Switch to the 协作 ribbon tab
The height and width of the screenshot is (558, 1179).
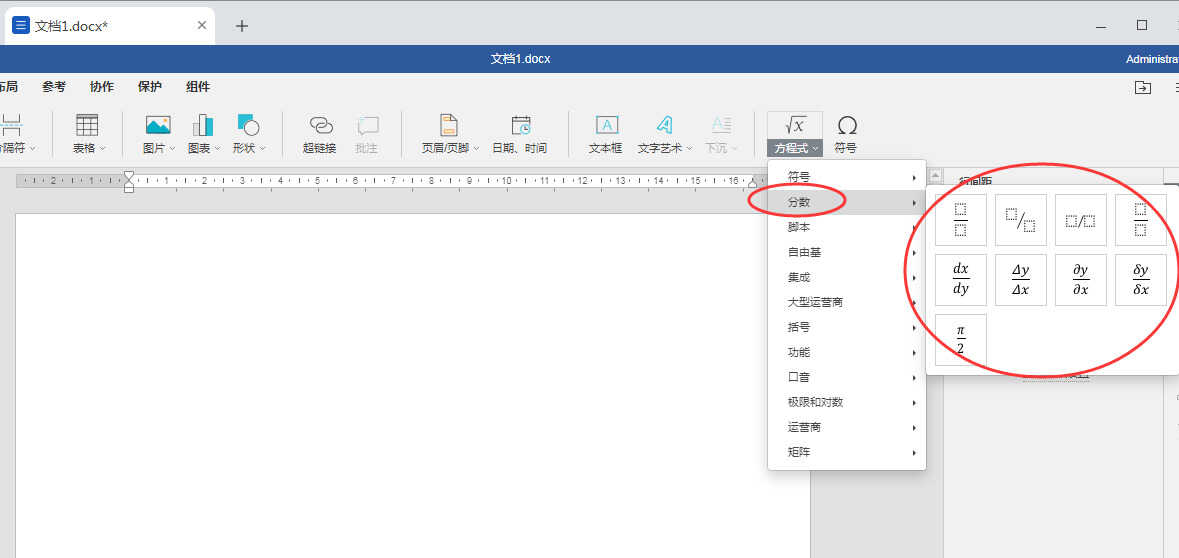pos(102,86)
